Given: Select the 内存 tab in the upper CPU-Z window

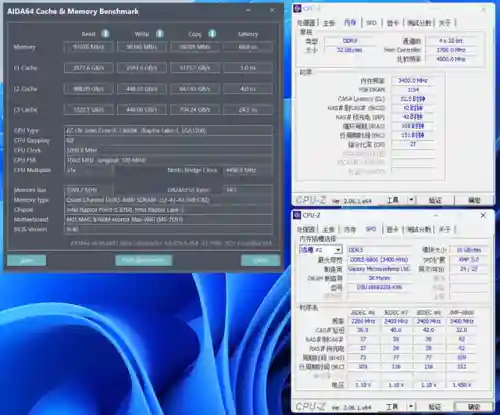Looking at the screenshot, I should coord(350,22).
